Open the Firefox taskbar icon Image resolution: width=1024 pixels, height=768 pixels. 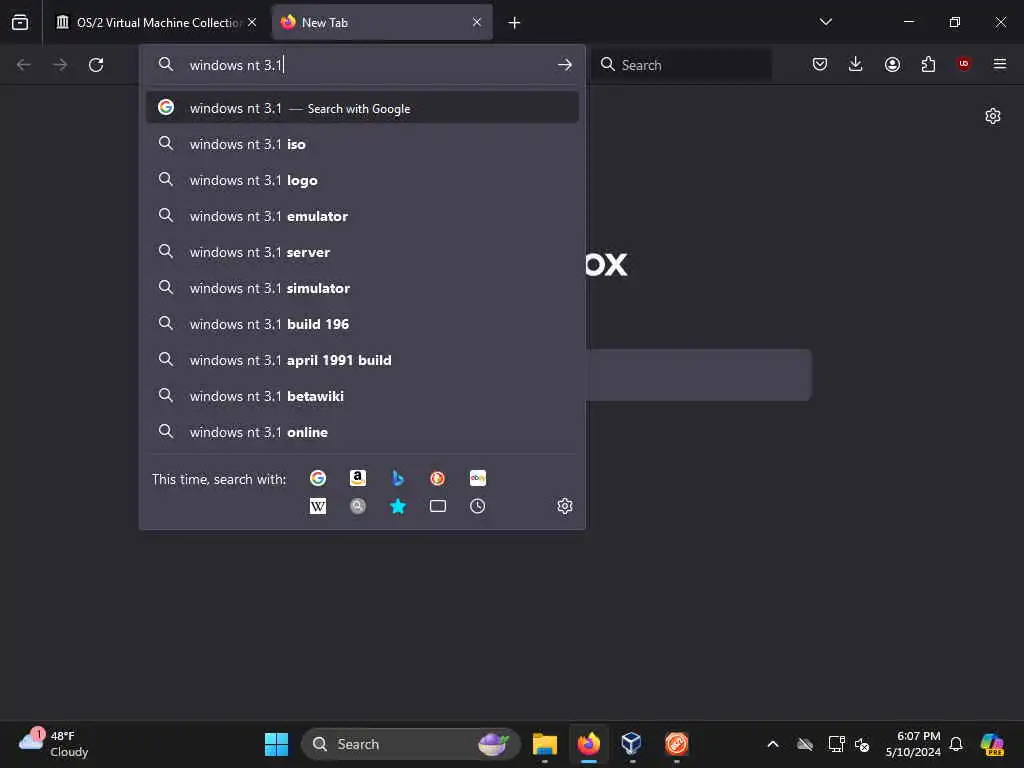tap(588, 743)
